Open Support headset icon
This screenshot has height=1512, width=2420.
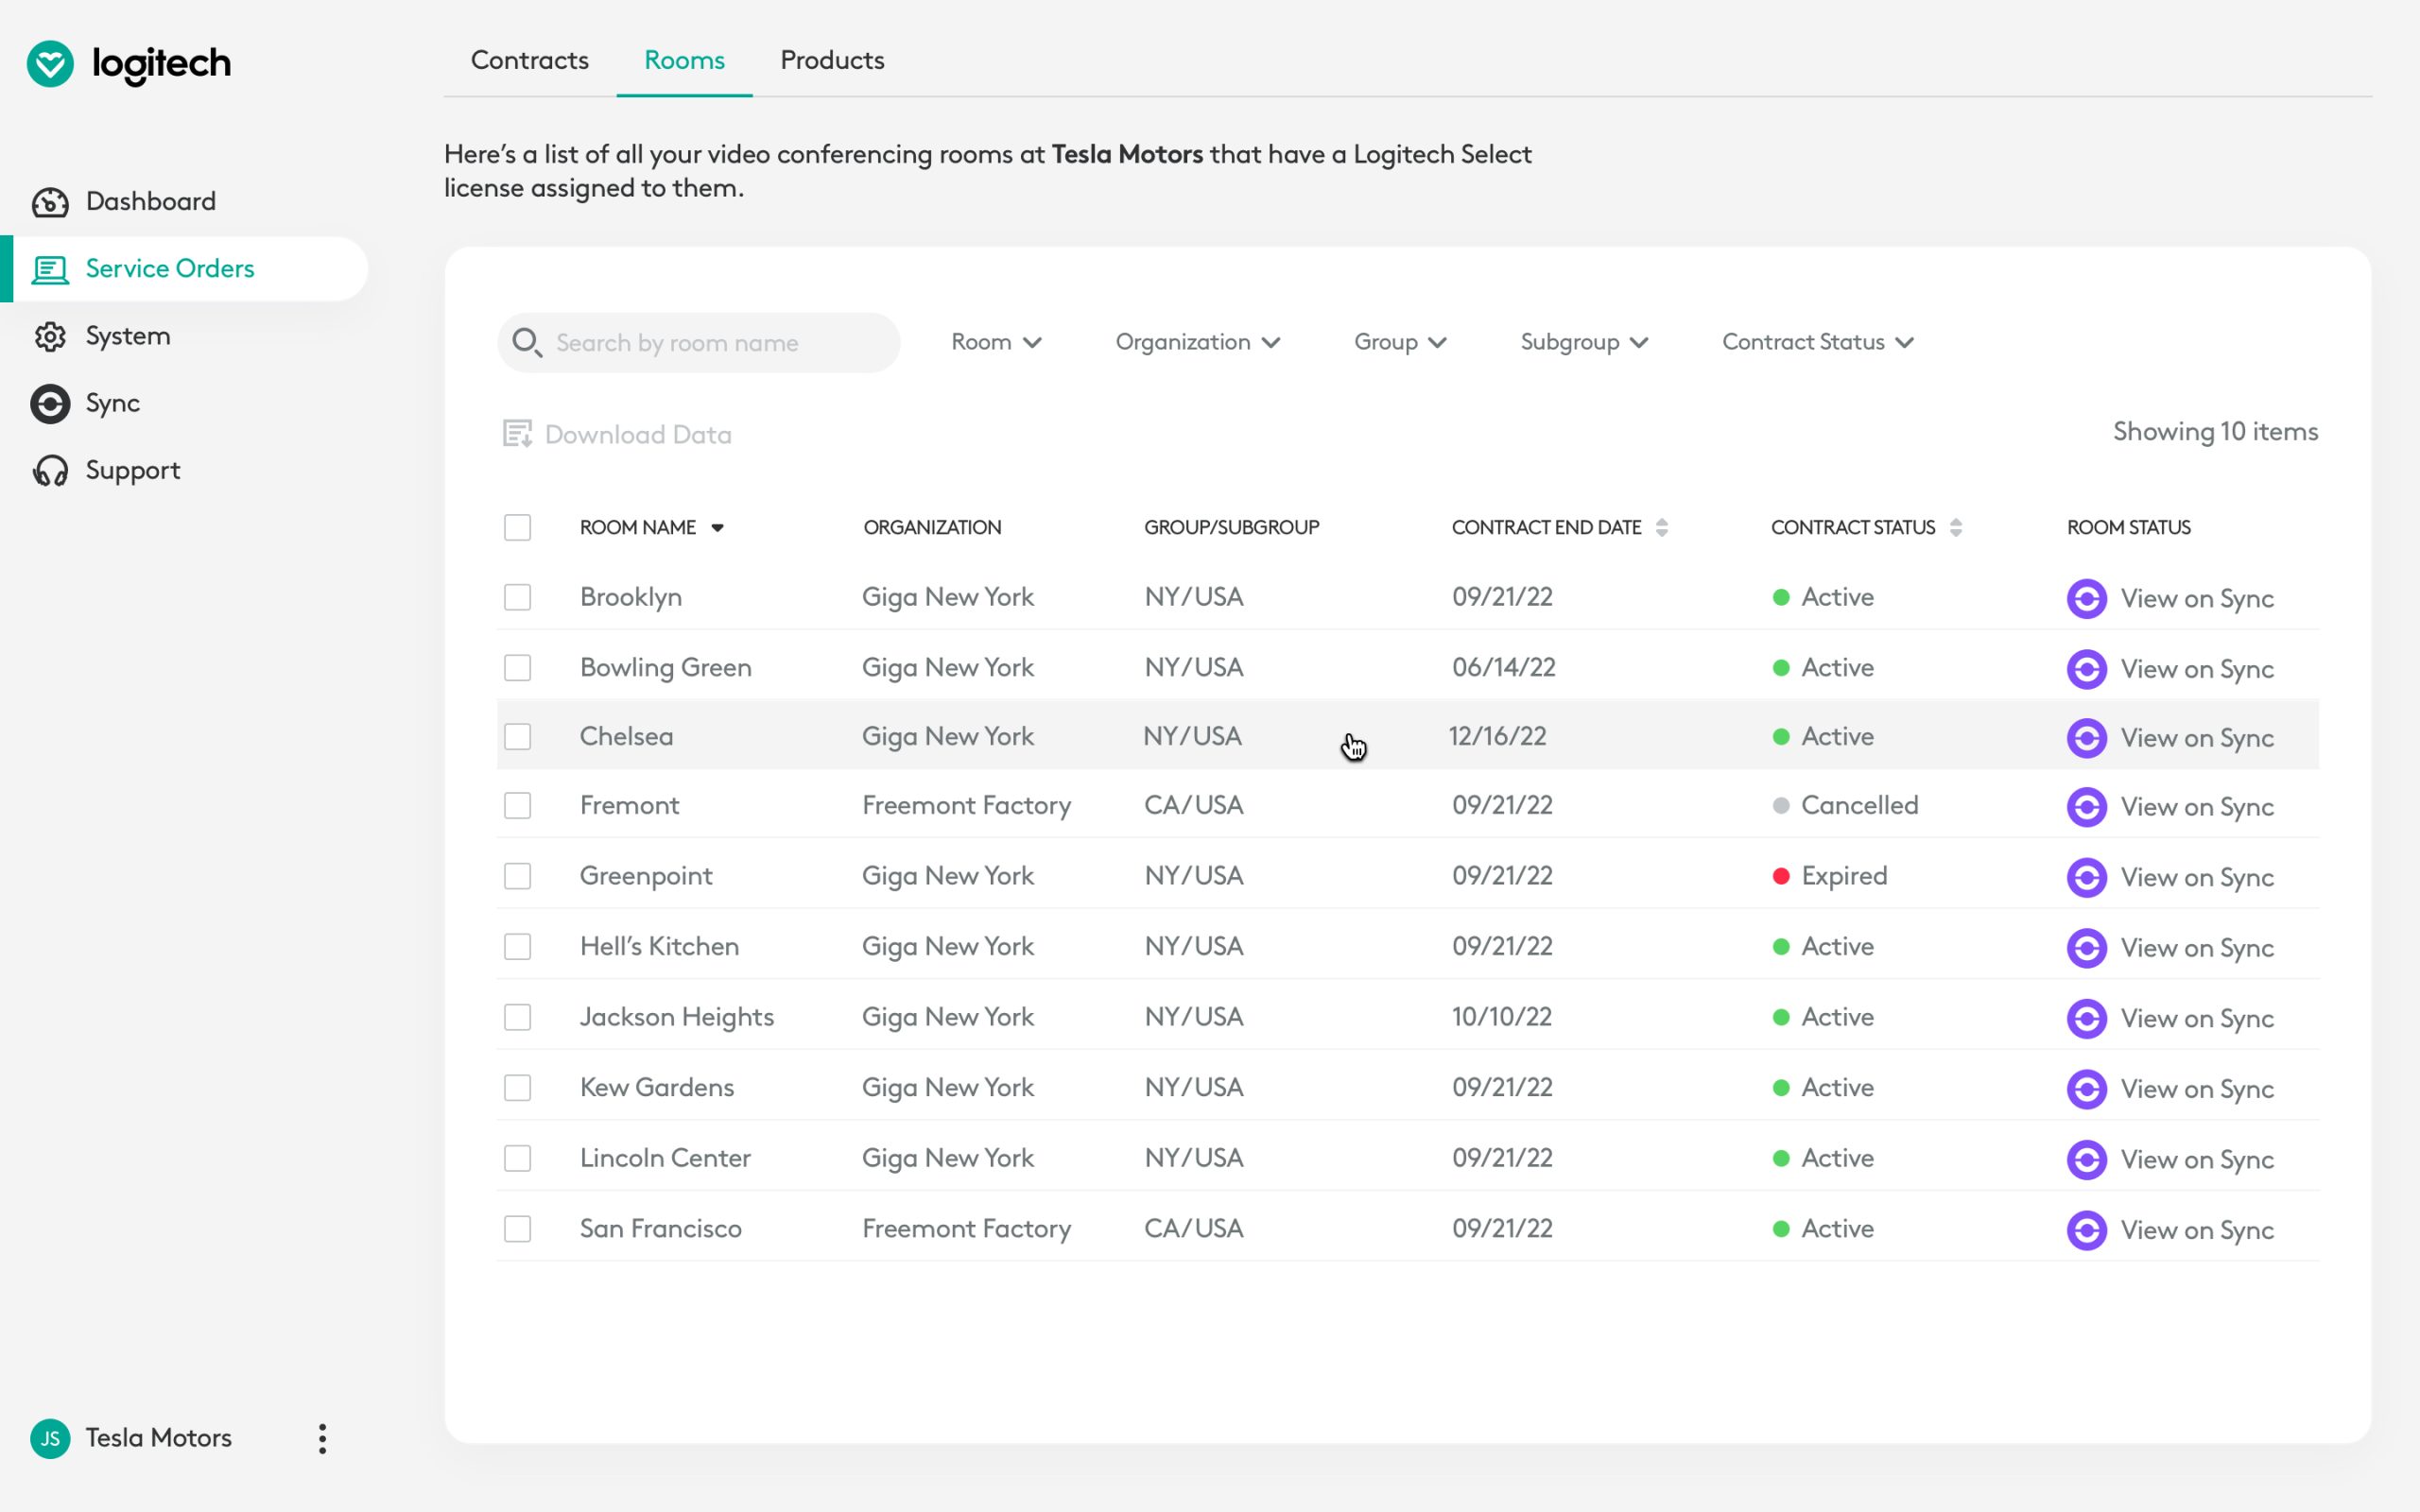coord(50,470)
